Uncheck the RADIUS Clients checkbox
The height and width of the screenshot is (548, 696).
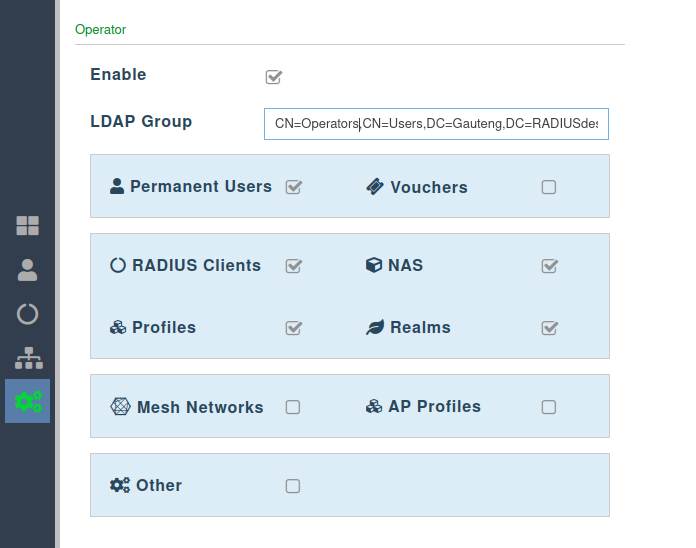[x=293, y=266]
